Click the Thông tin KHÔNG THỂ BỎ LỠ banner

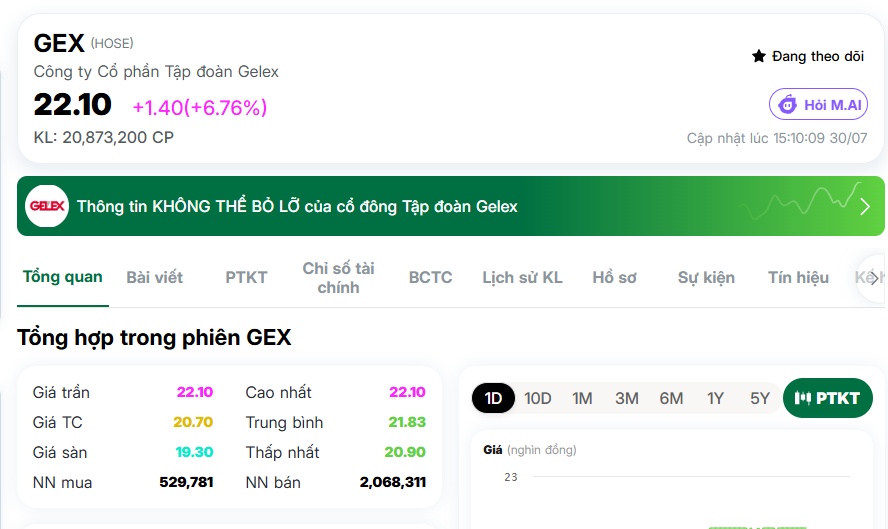(451, 206)
